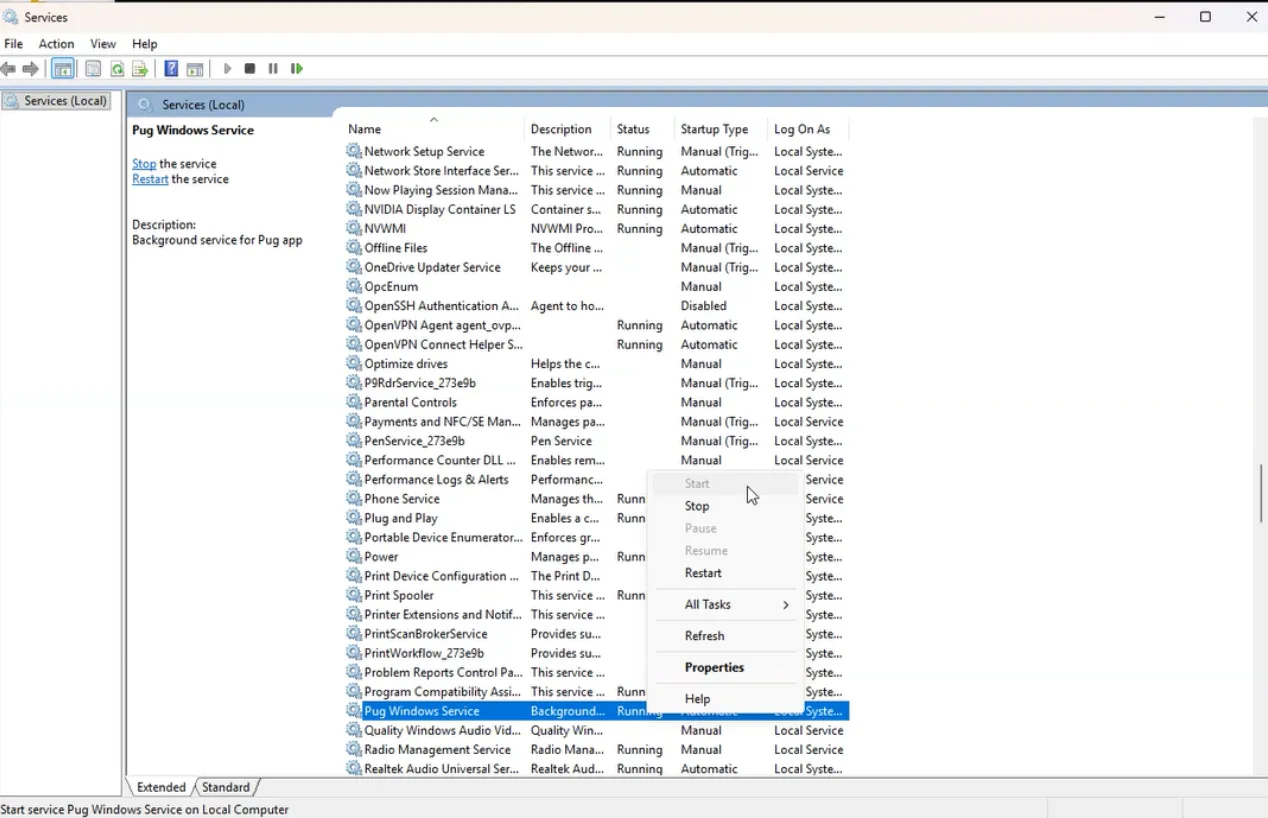Choose Stop in the context menu

726,506
